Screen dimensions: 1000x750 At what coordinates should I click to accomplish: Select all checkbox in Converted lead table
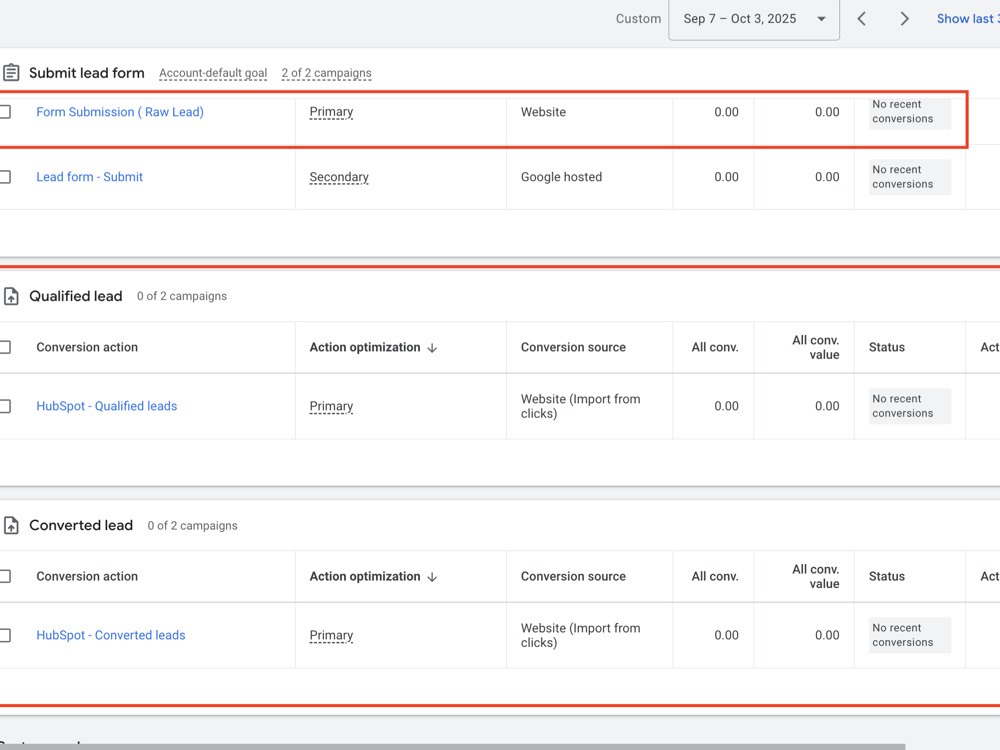coord(5,577)
